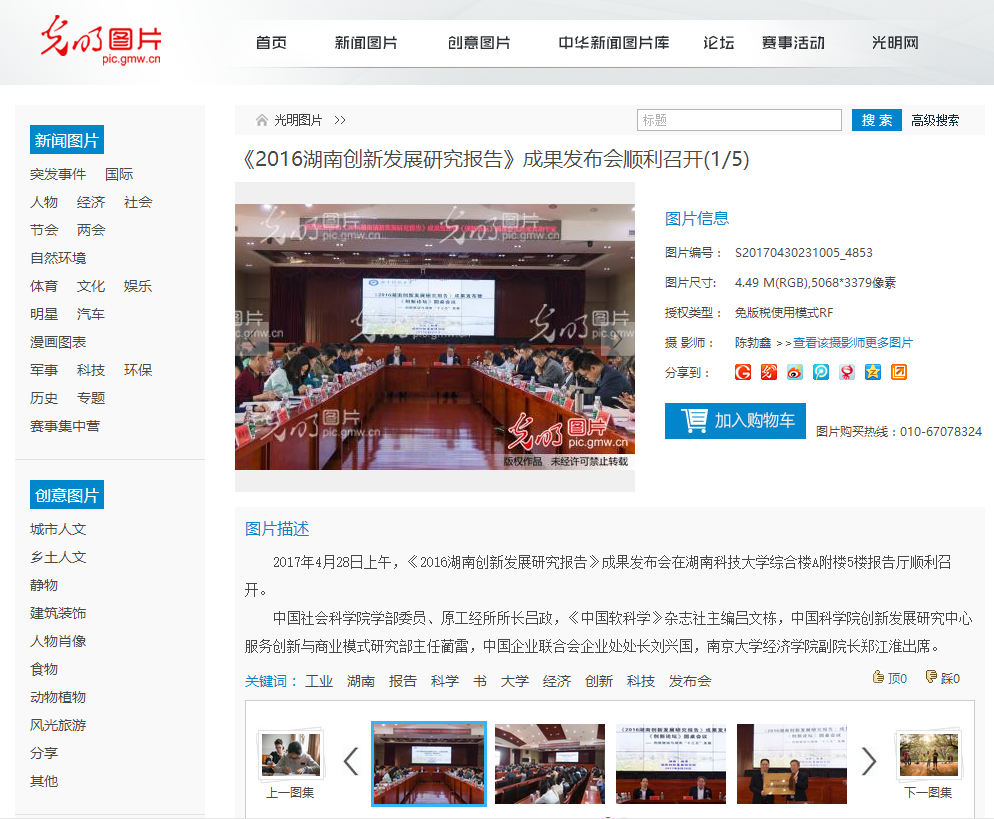Viewport: 994px width, 819px height.
Task: Click the 加入购物车 button
Action: pos(735,421)
